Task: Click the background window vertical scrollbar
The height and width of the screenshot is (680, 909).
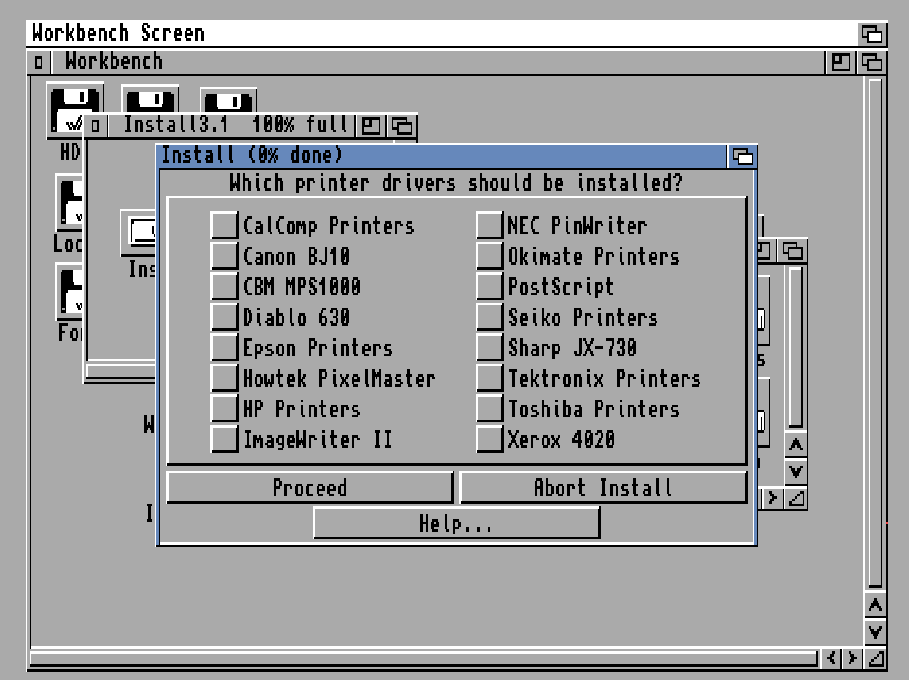Action: tap(796, 347)
